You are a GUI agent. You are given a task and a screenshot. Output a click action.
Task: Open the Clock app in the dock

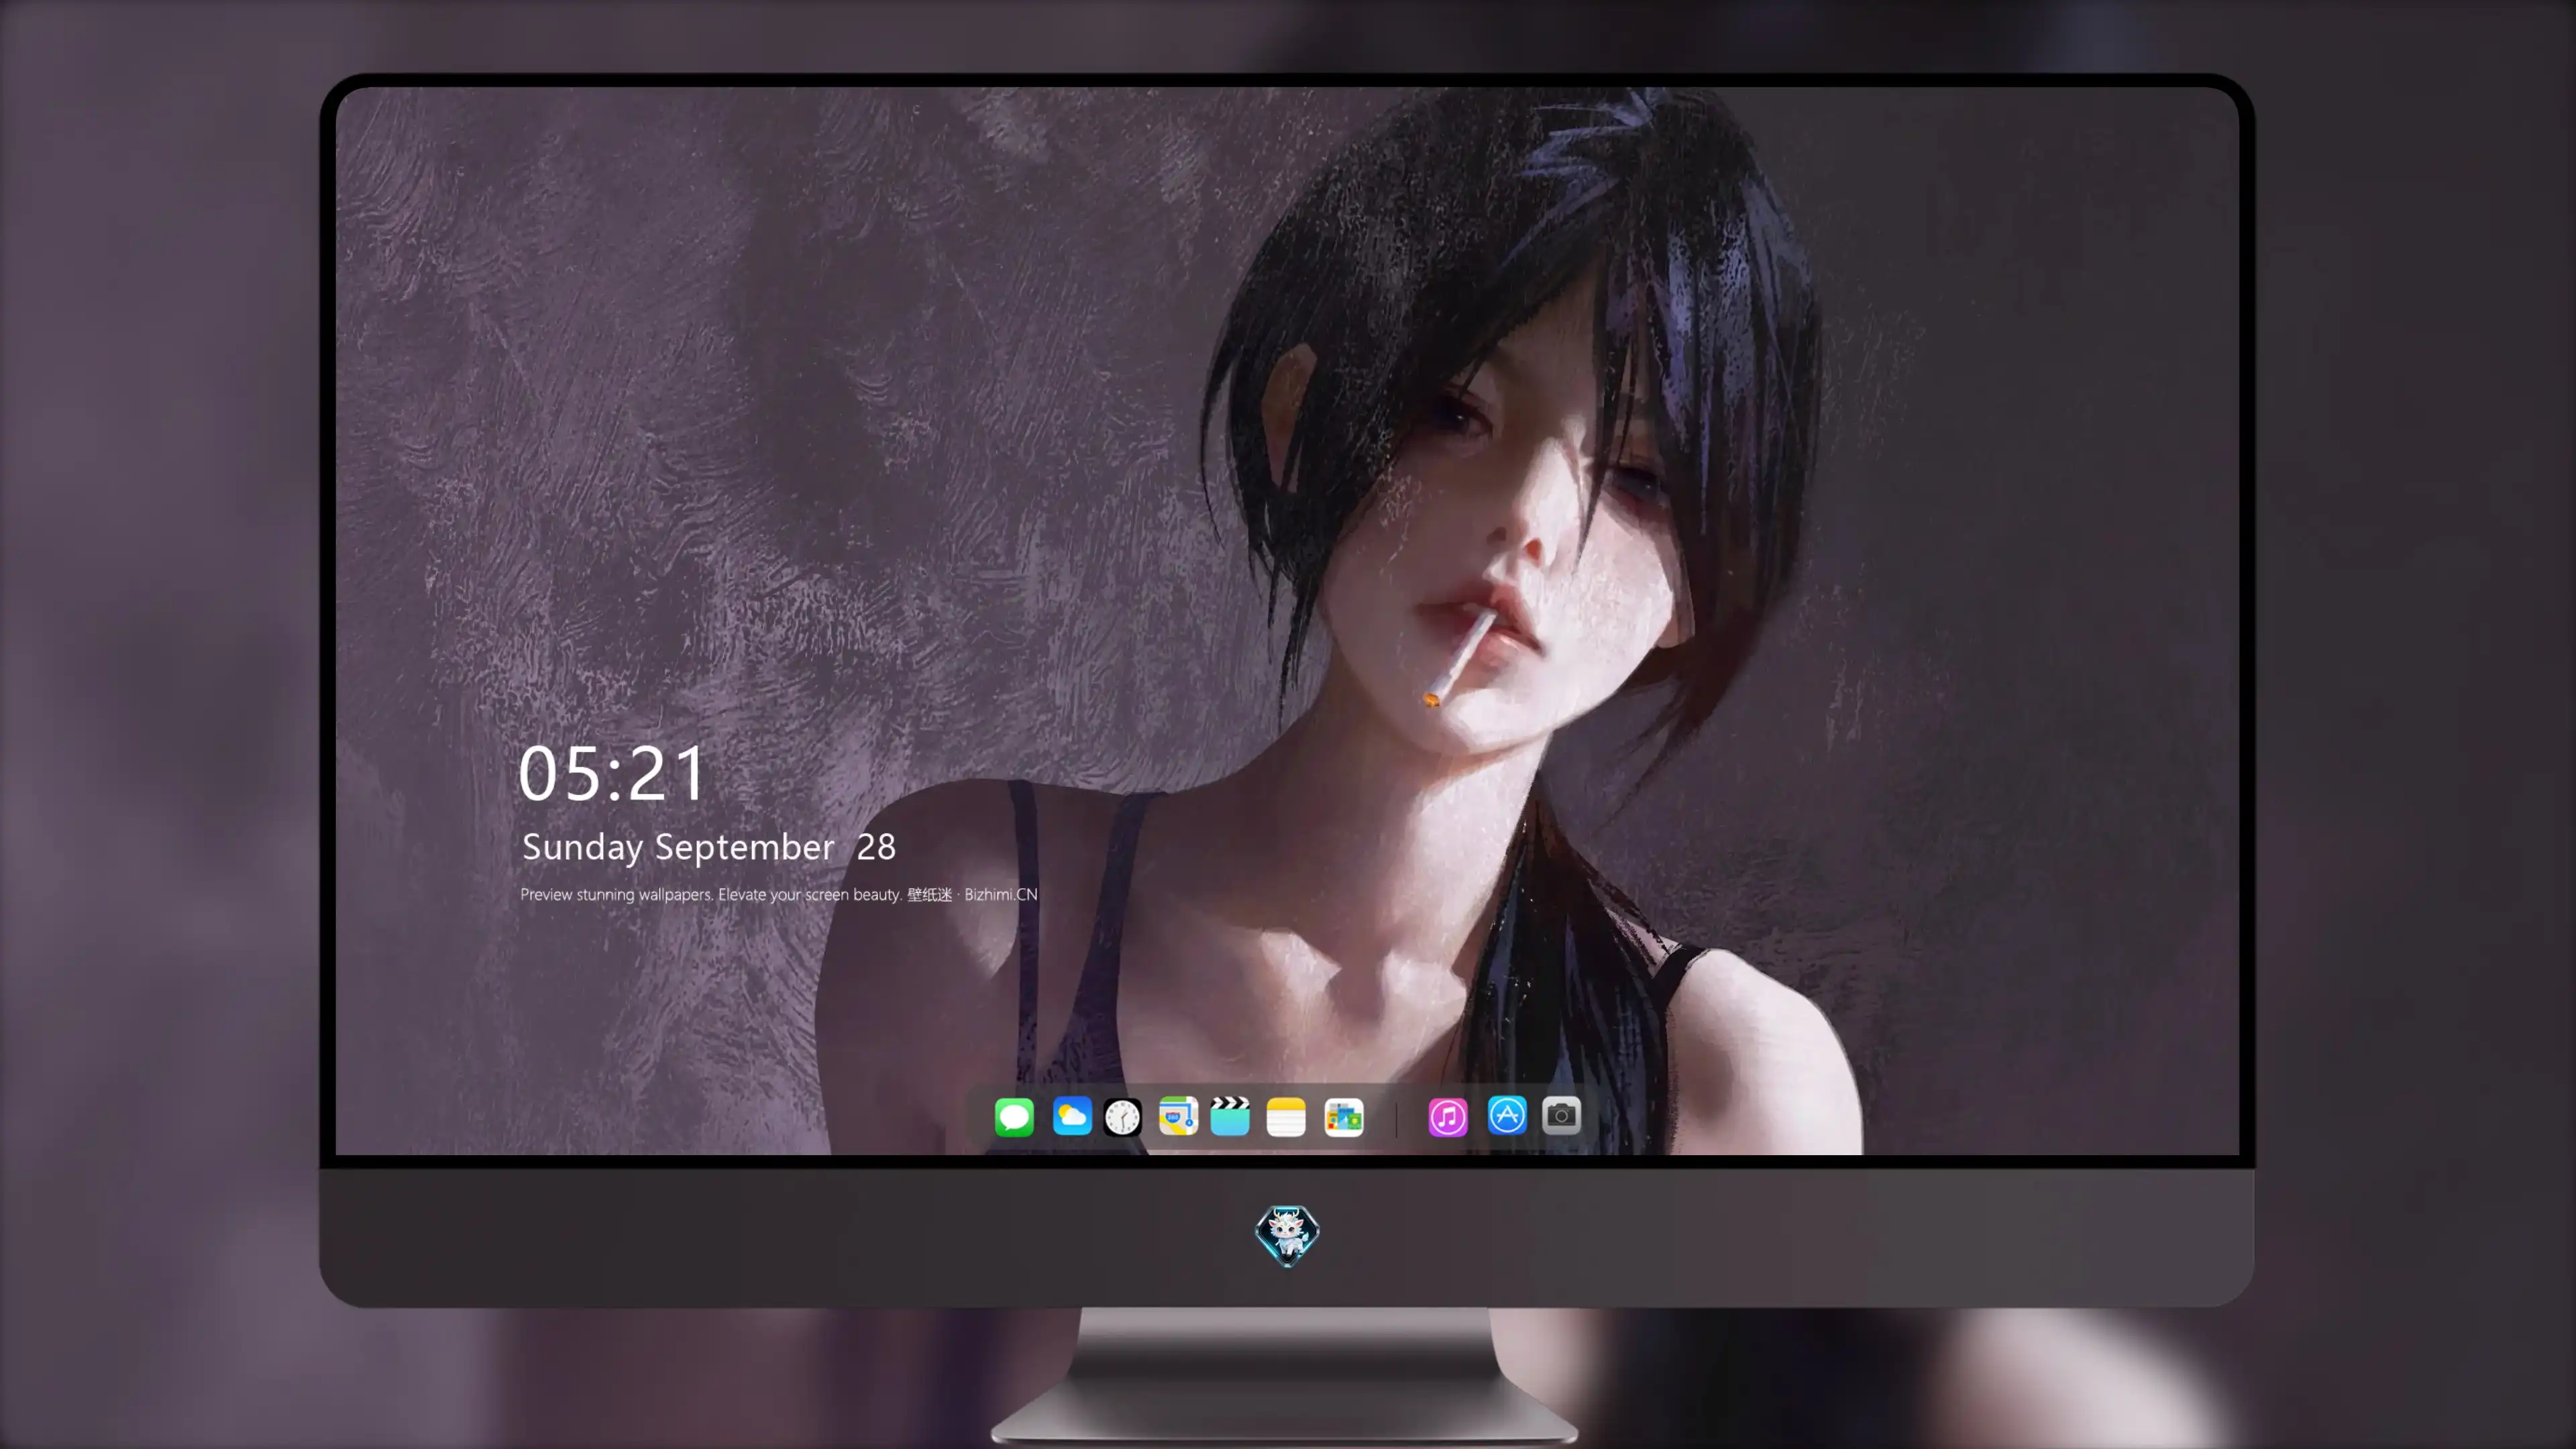tap(1123, 1117)
